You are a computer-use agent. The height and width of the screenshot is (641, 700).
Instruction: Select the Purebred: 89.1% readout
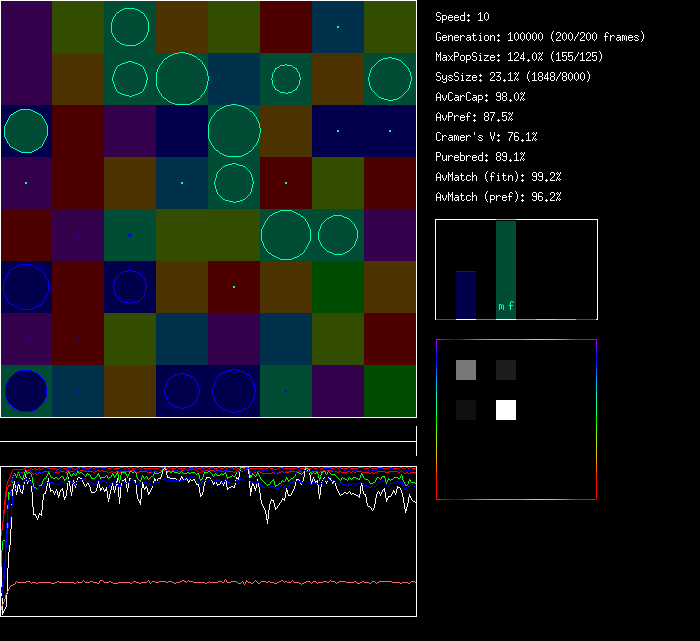tap(480, 157)
